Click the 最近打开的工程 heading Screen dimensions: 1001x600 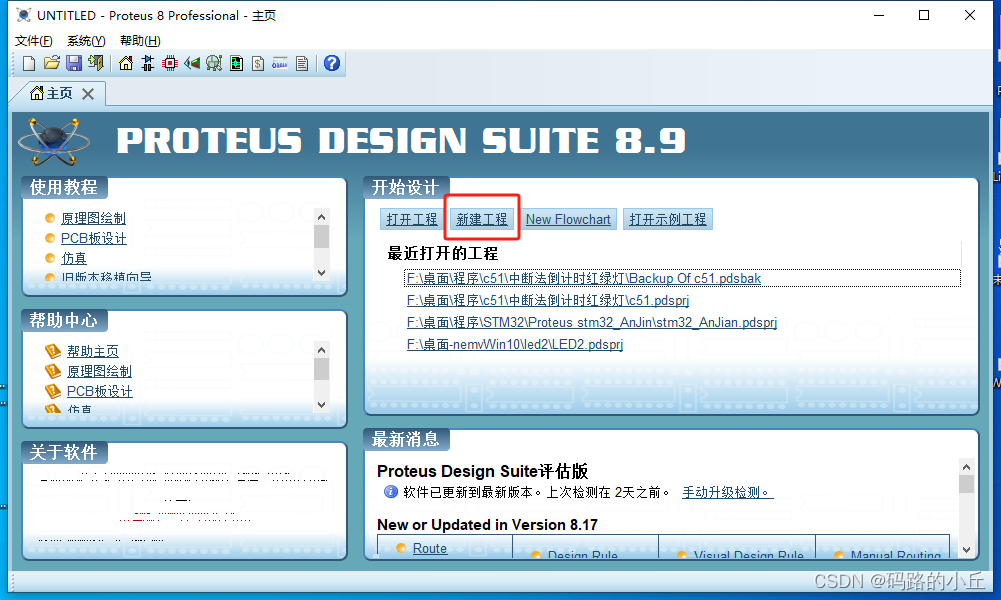[442, 253]
